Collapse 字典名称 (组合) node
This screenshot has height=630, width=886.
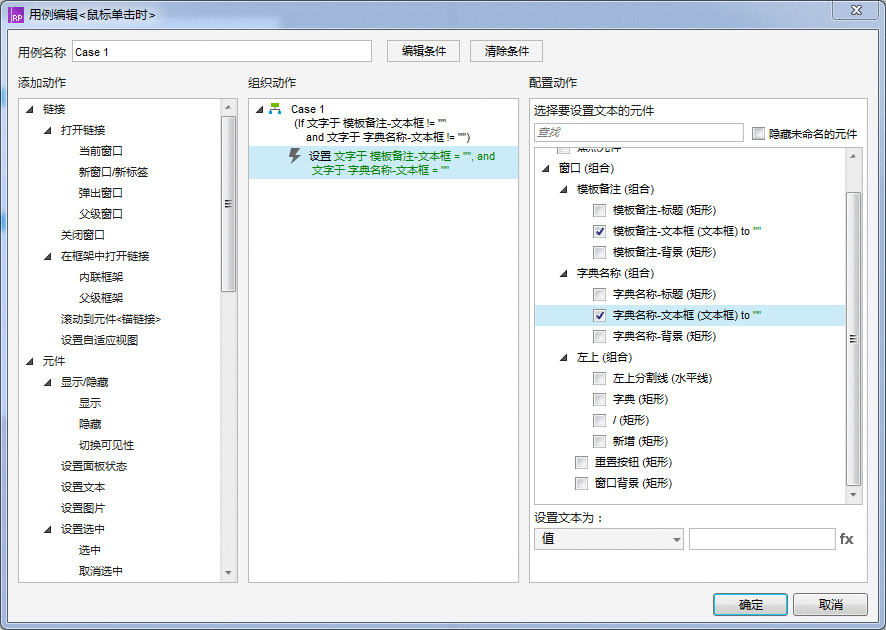(564, 273)
